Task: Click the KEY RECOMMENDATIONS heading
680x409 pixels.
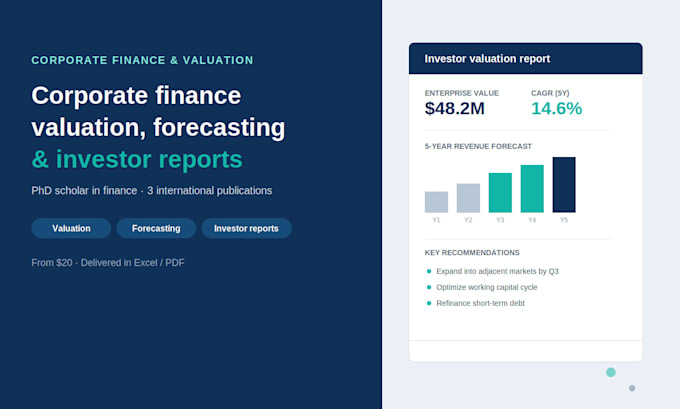Action: click(472, 253)
